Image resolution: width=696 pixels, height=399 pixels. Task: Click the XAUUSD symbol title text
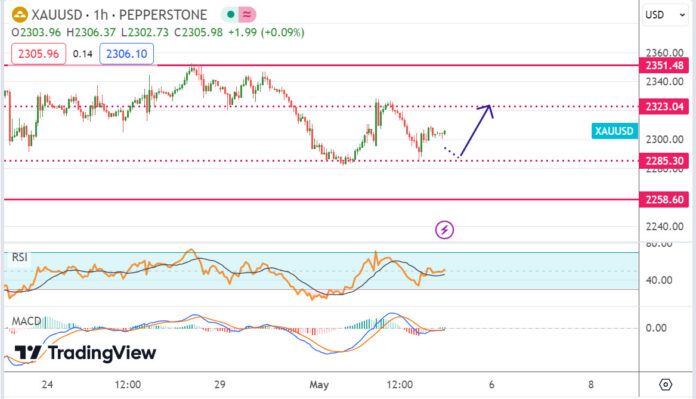pos(56,15)
